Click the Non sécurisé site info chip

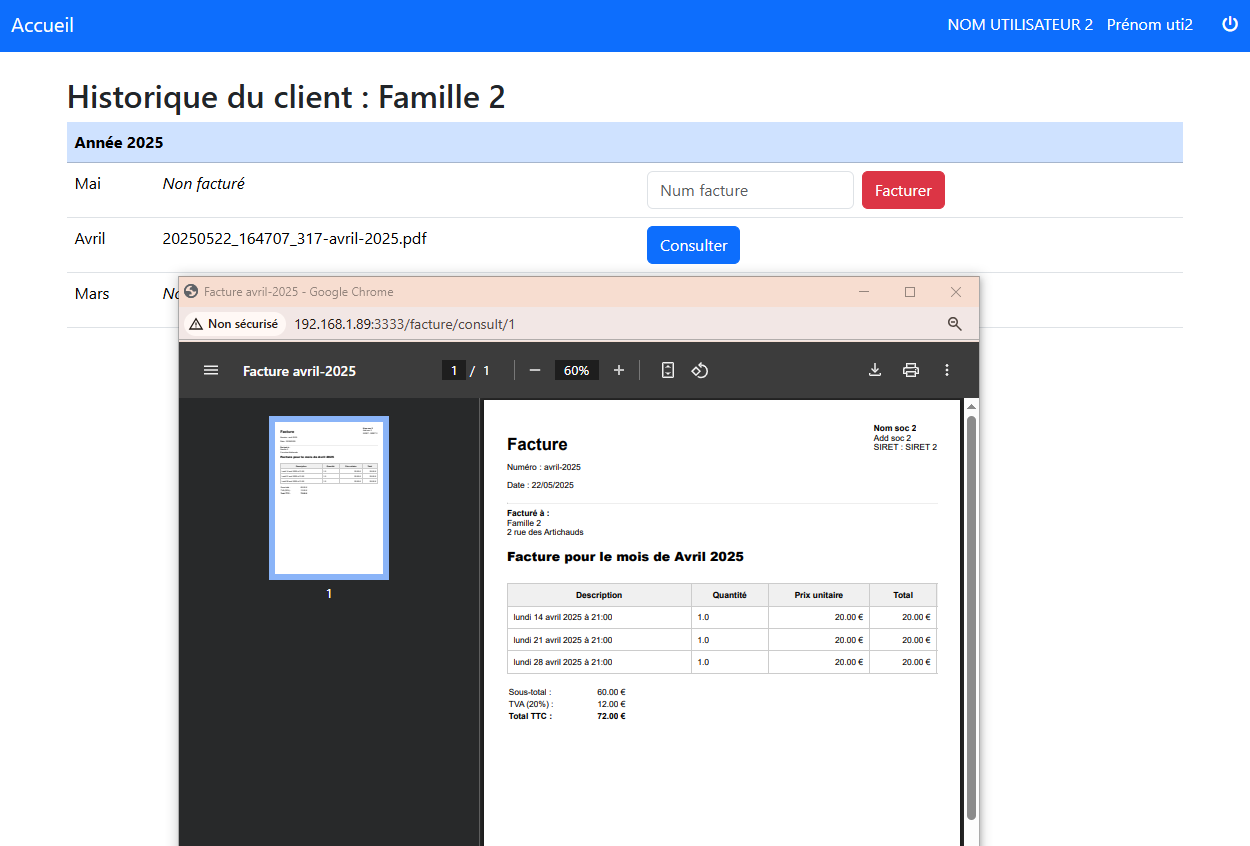tap(235, 324)
